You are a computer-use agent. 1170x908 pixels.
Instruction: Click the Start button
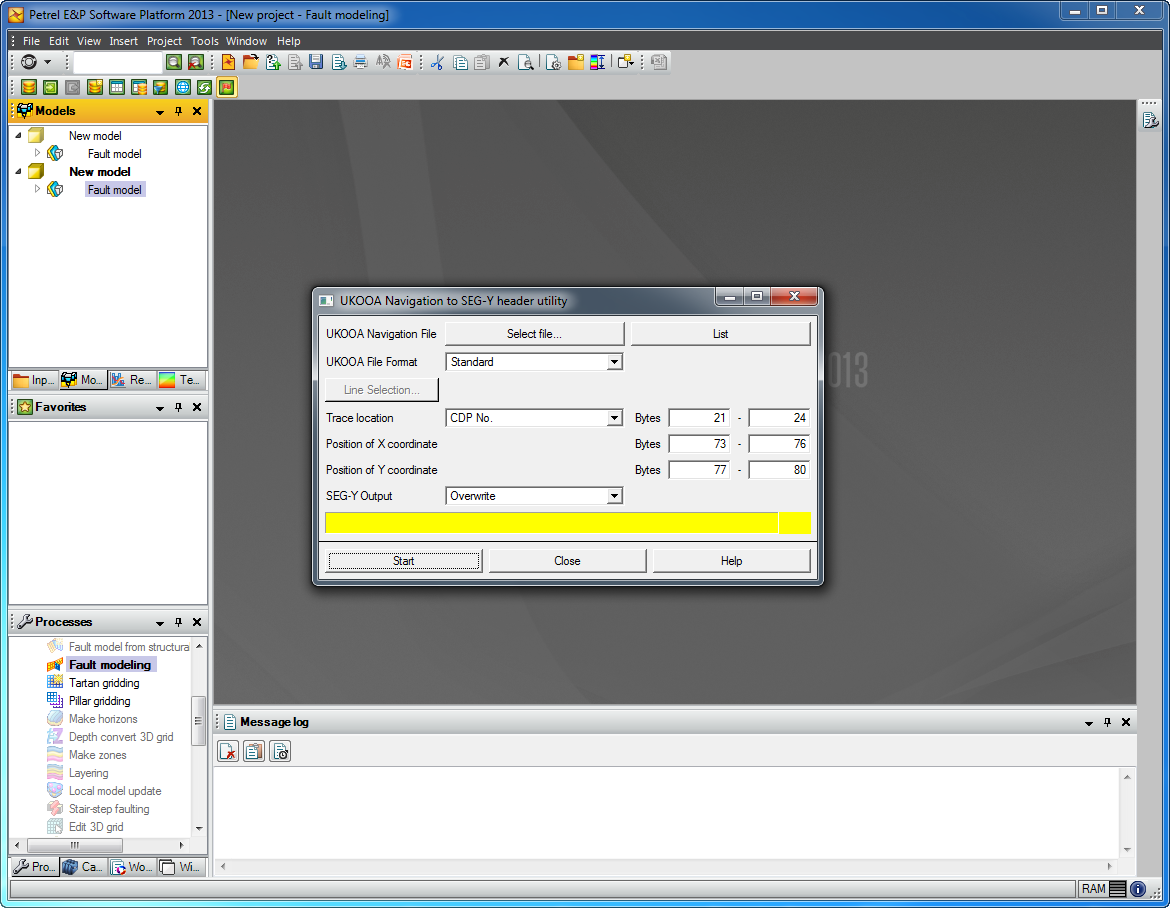tap(404, 561)
